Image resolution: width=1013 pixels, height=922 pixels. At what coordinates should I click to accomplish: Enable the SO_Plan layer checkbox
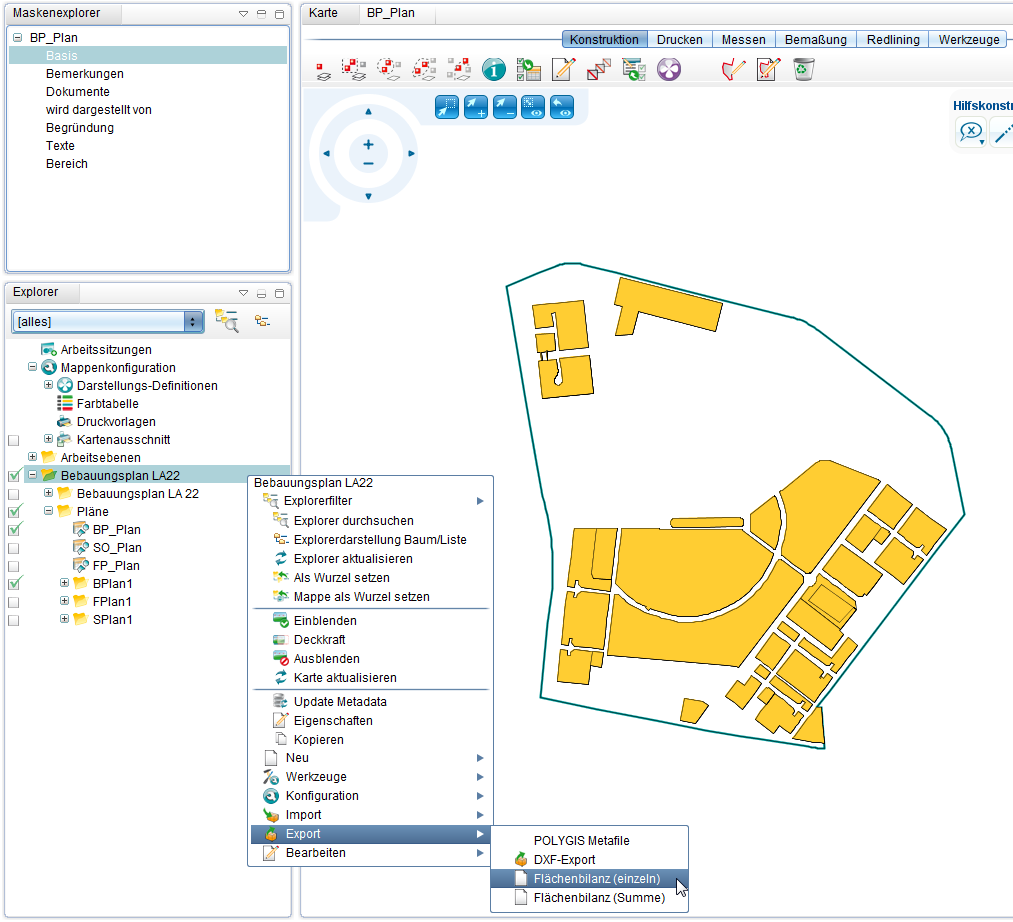(x=14, y=548)
